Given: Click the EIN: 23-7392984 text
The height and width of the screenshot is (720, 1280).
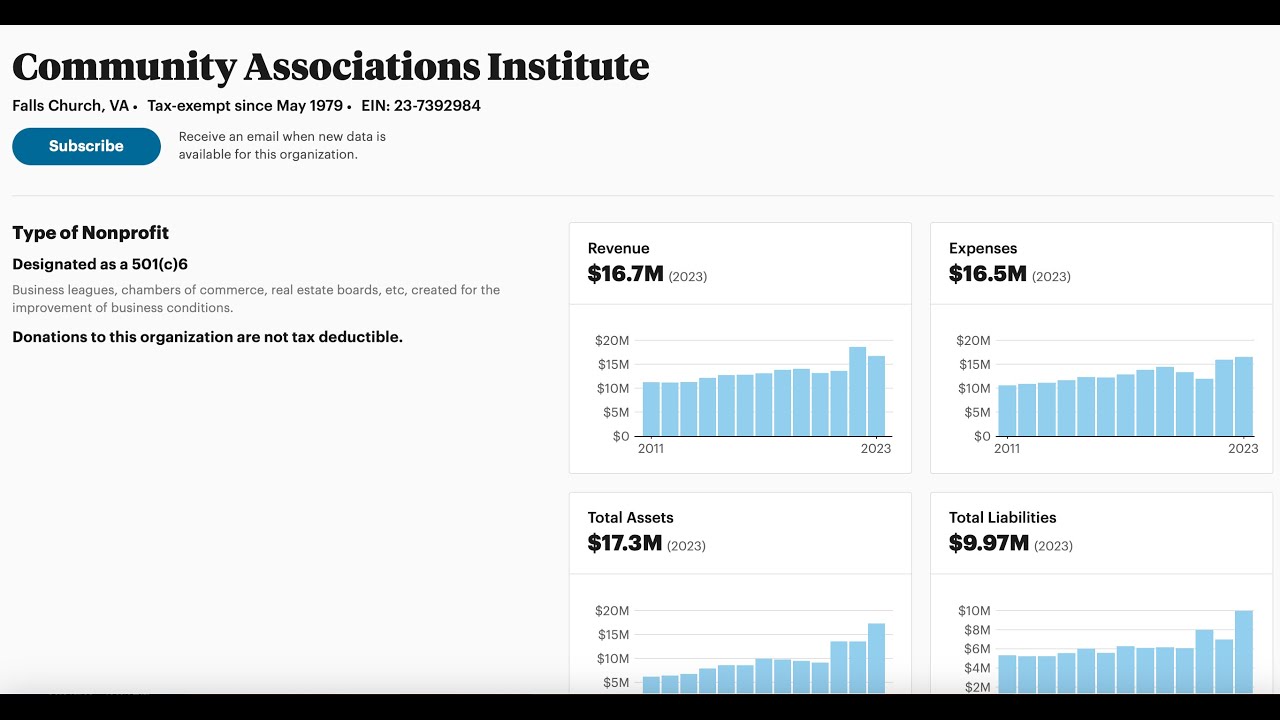Looking at the screenshot, I should pyautogui.click(x=421, y=106).
